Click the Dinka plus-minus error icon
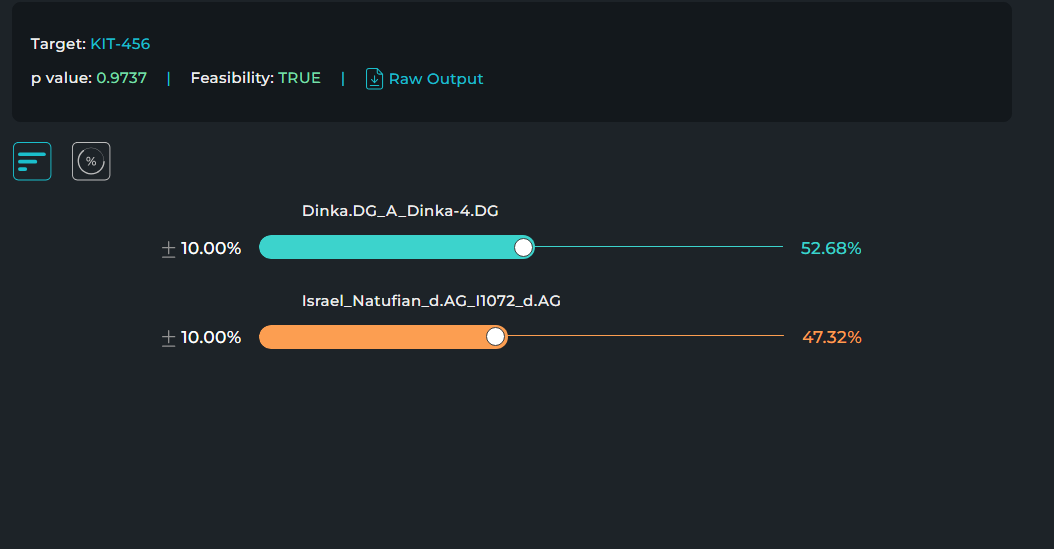 pos(169,249)
